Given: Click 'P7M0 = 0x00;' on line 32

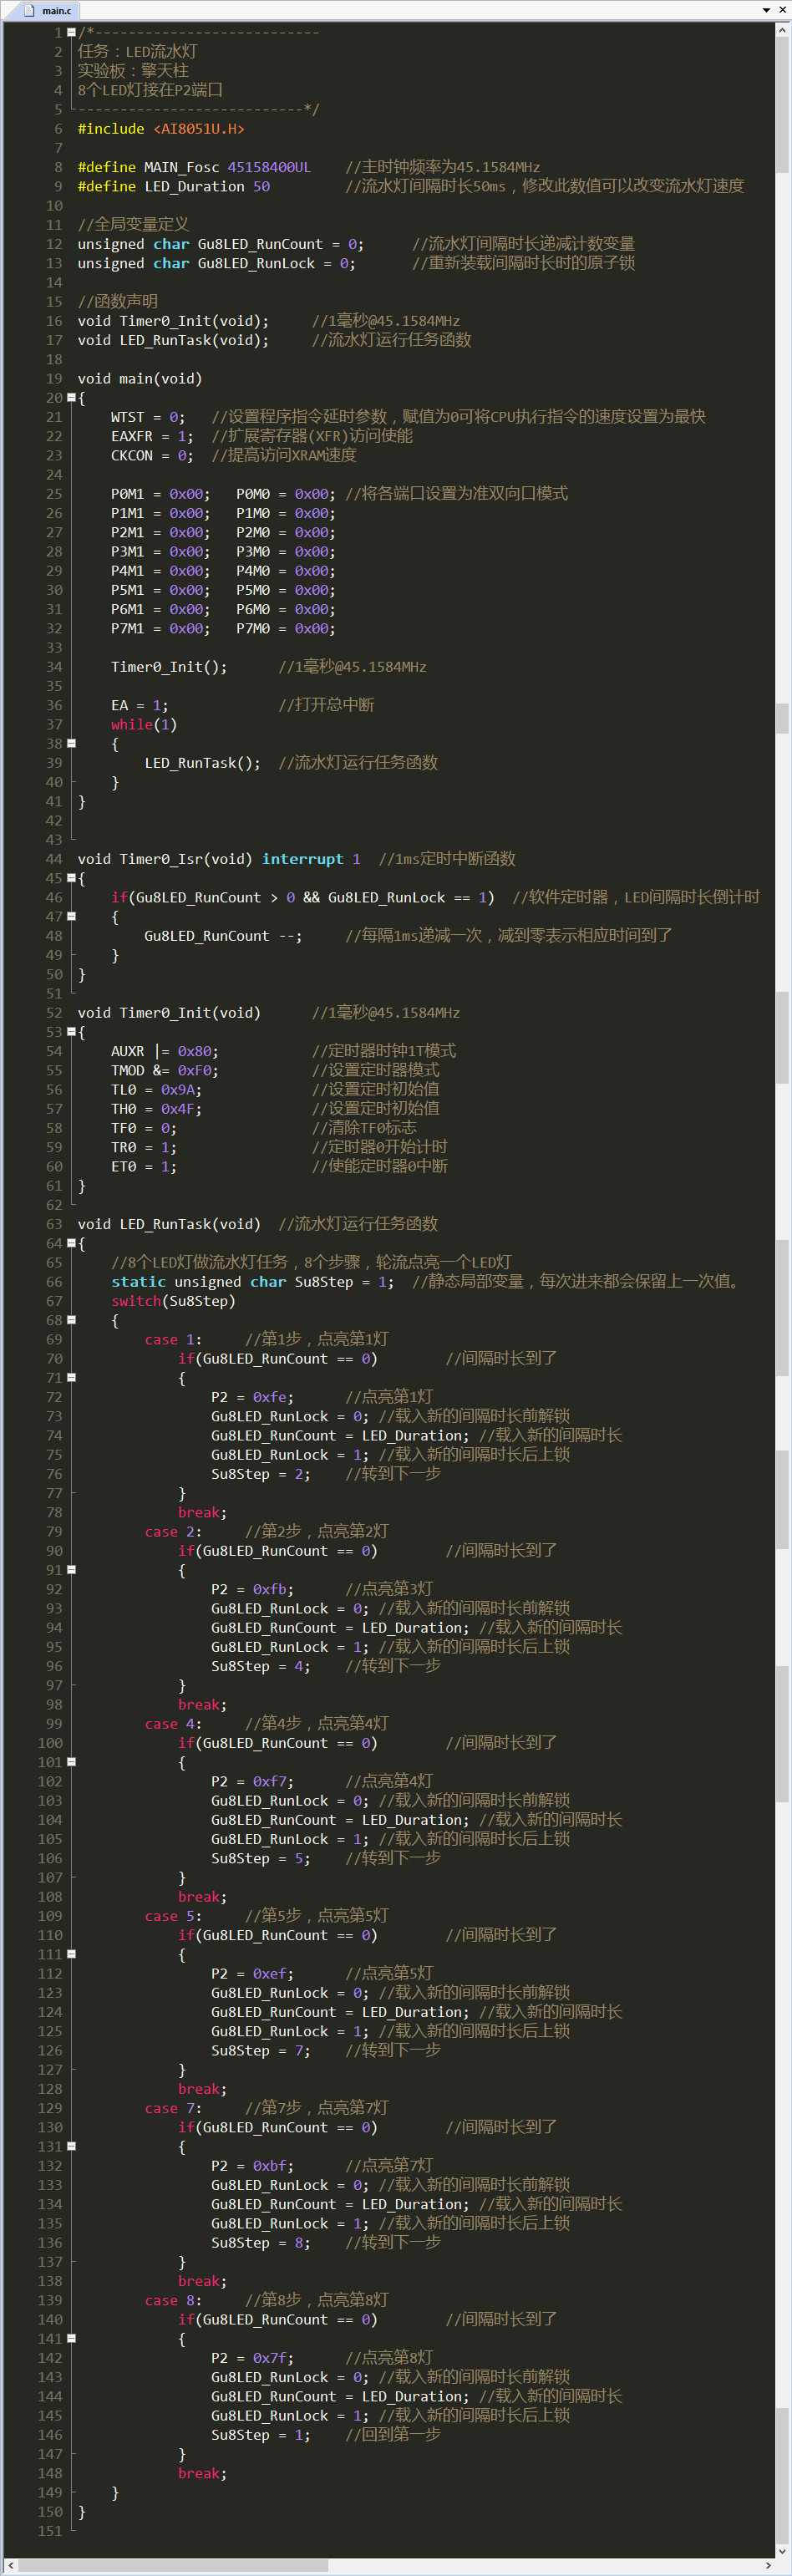Looking at the screenshot, I should (x=286, y=628).
